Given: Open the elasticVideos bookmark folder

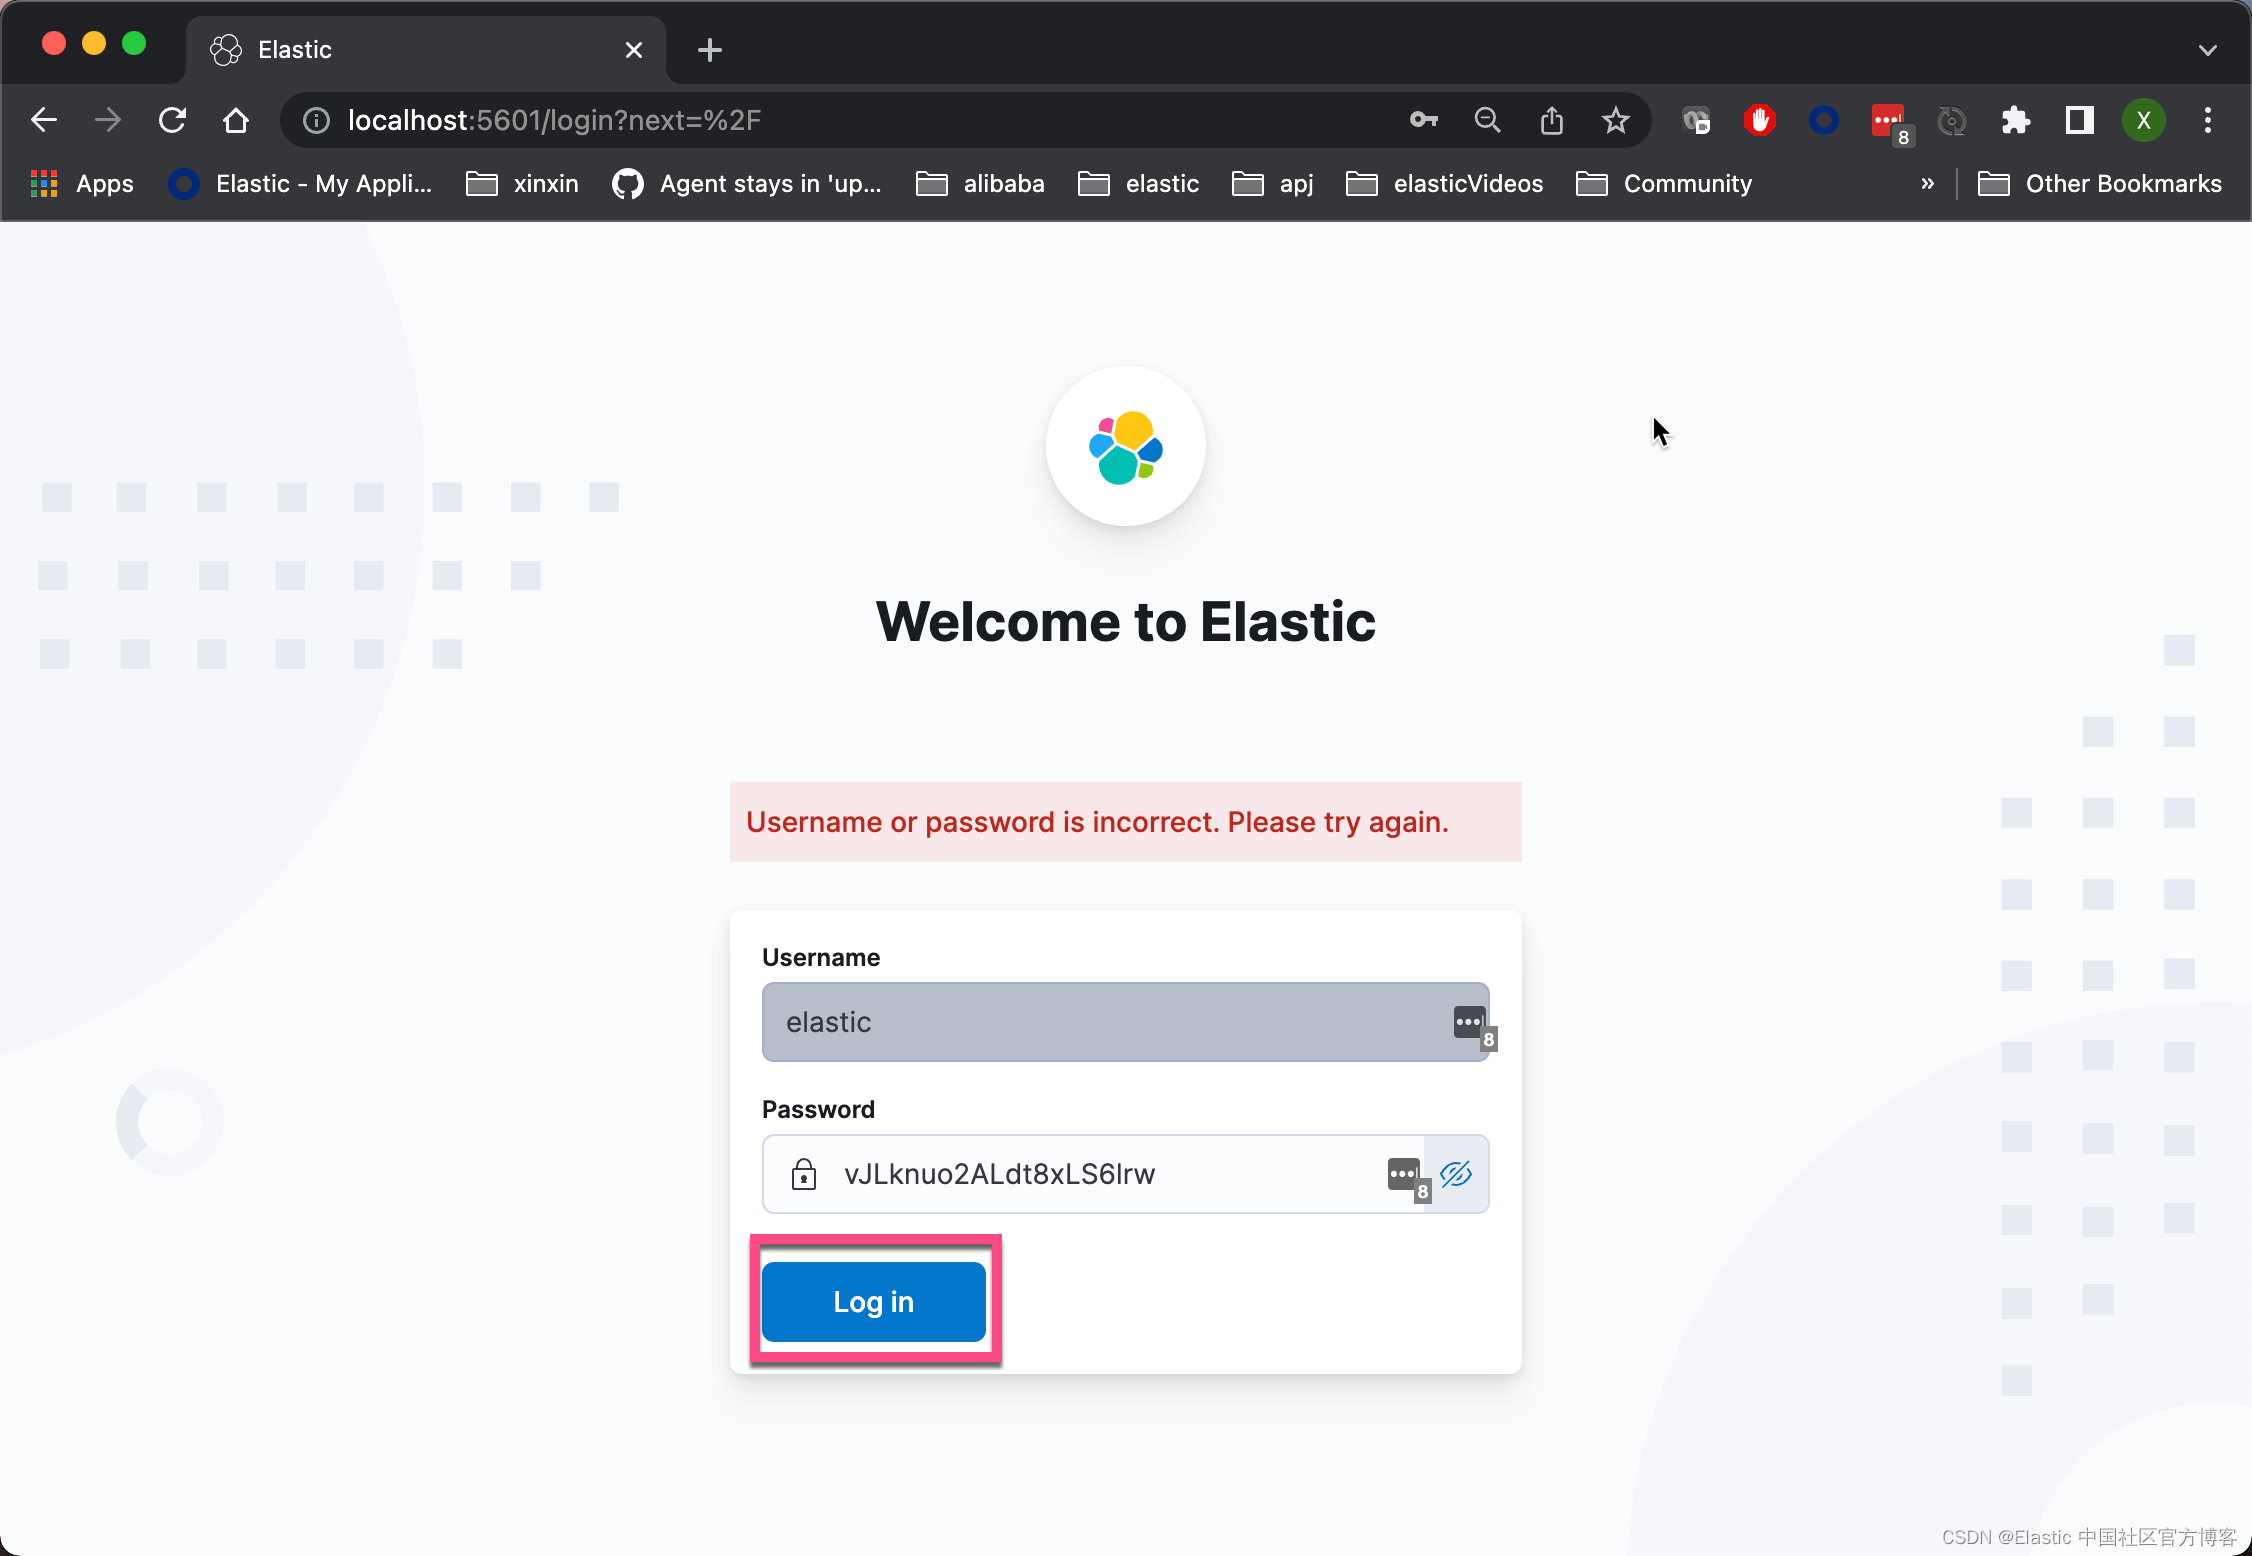Looking at the screenshot, I should tap(1445, 184).
